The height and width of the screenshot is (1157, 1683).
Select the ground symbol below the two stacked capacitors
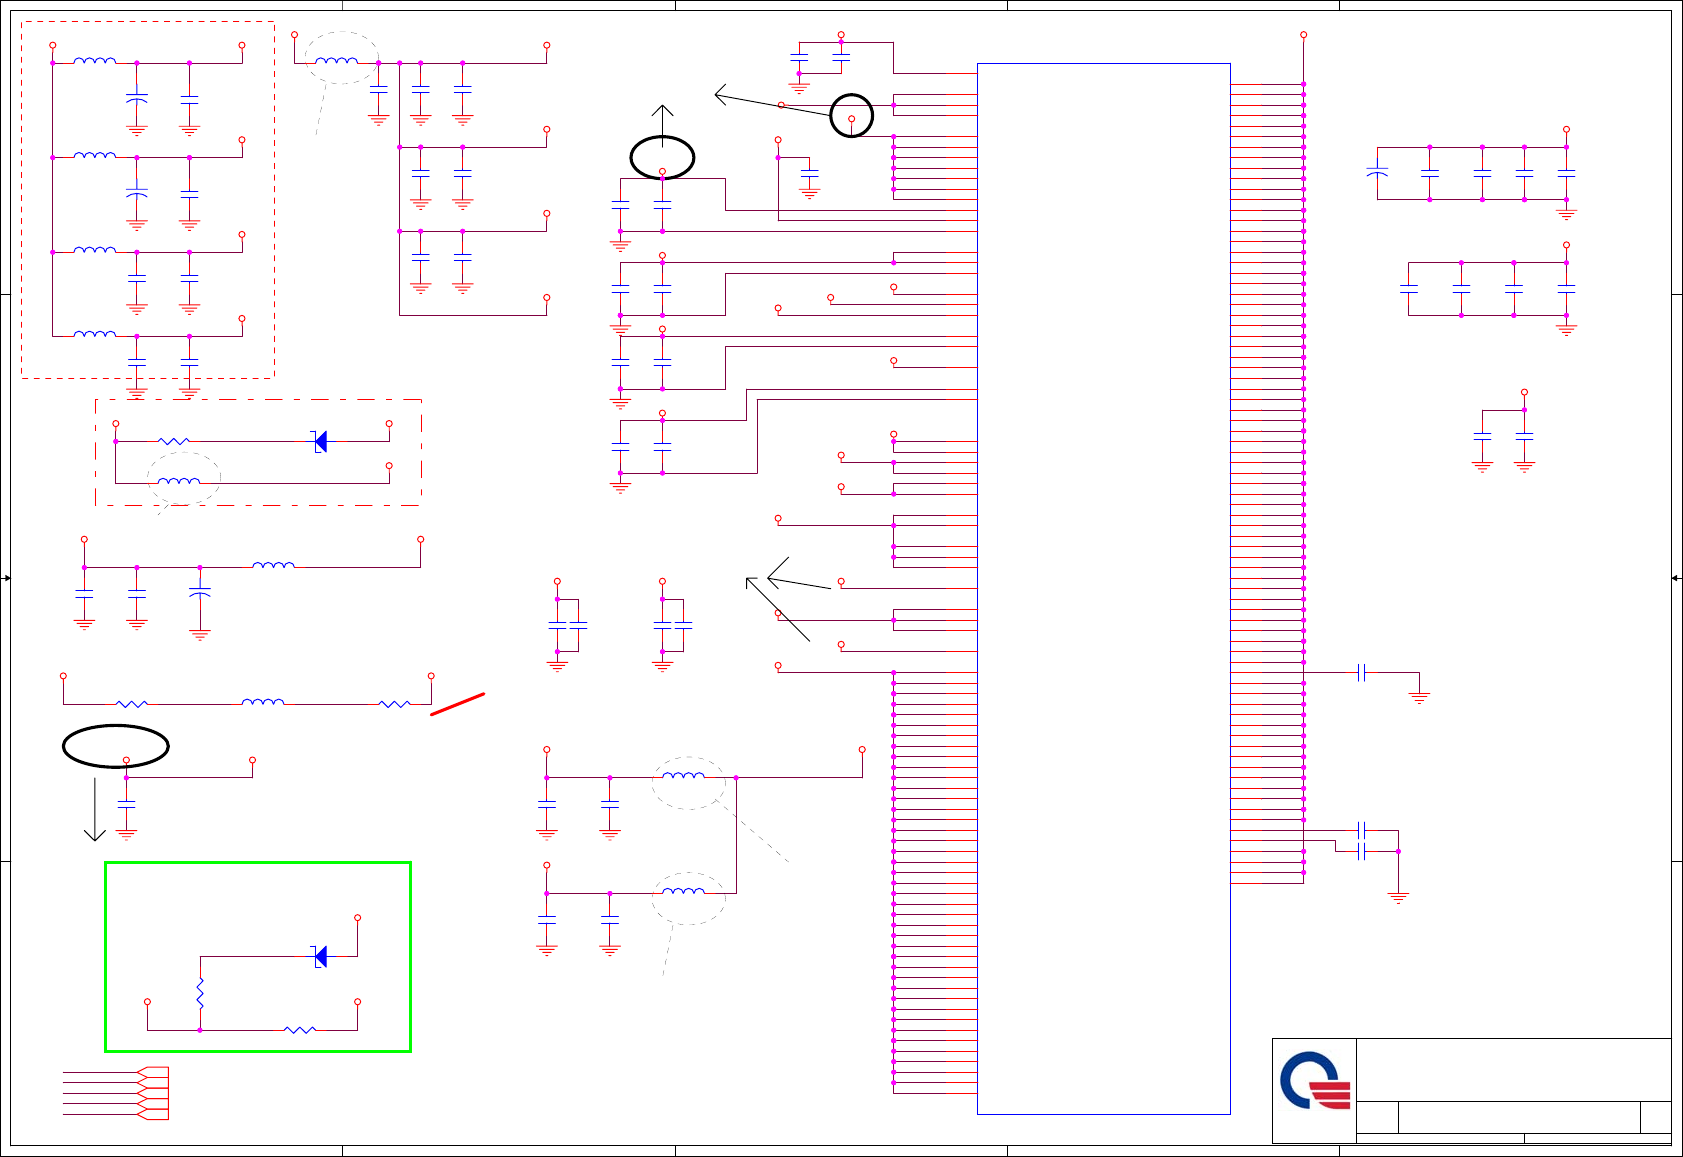coord(1398,898)
